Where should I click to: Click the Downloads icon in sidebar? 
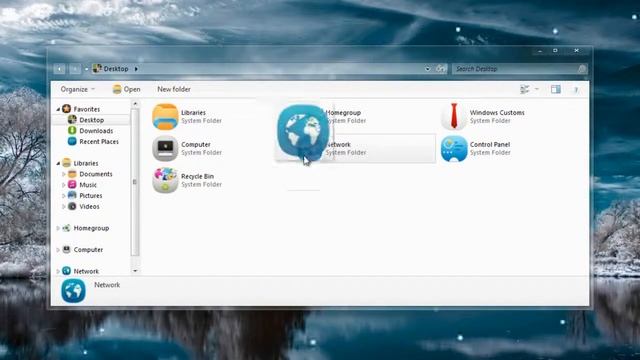pyautogui.click(x=72, y=131)
